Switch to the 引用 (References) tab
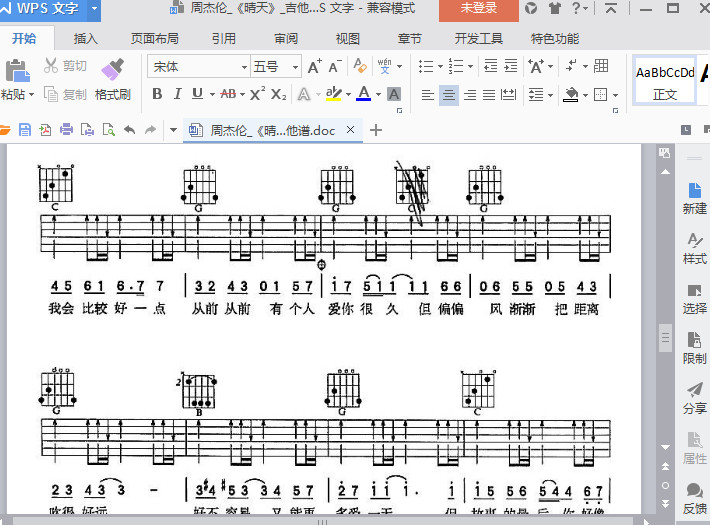Image resolution: width=710 pixels, height=525 pixels. click(x=224, y=39)
